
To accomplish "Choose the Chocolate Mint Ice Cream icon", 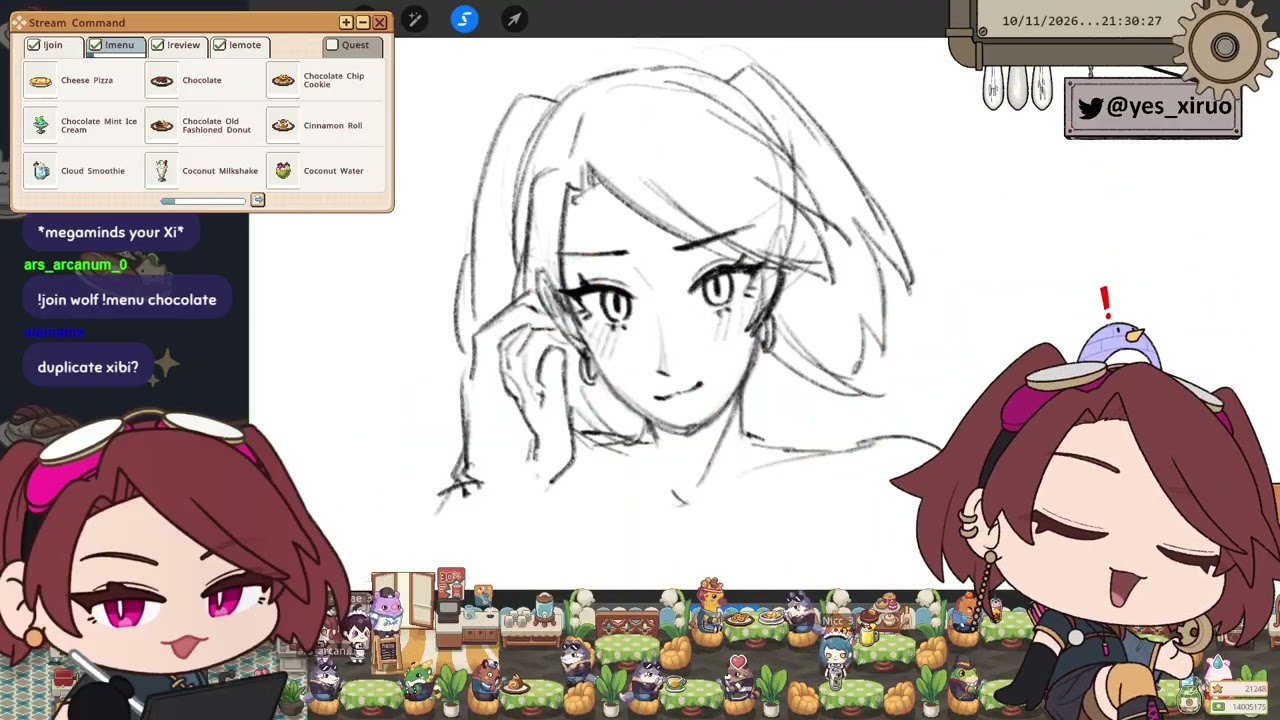I will pos(41,126).
